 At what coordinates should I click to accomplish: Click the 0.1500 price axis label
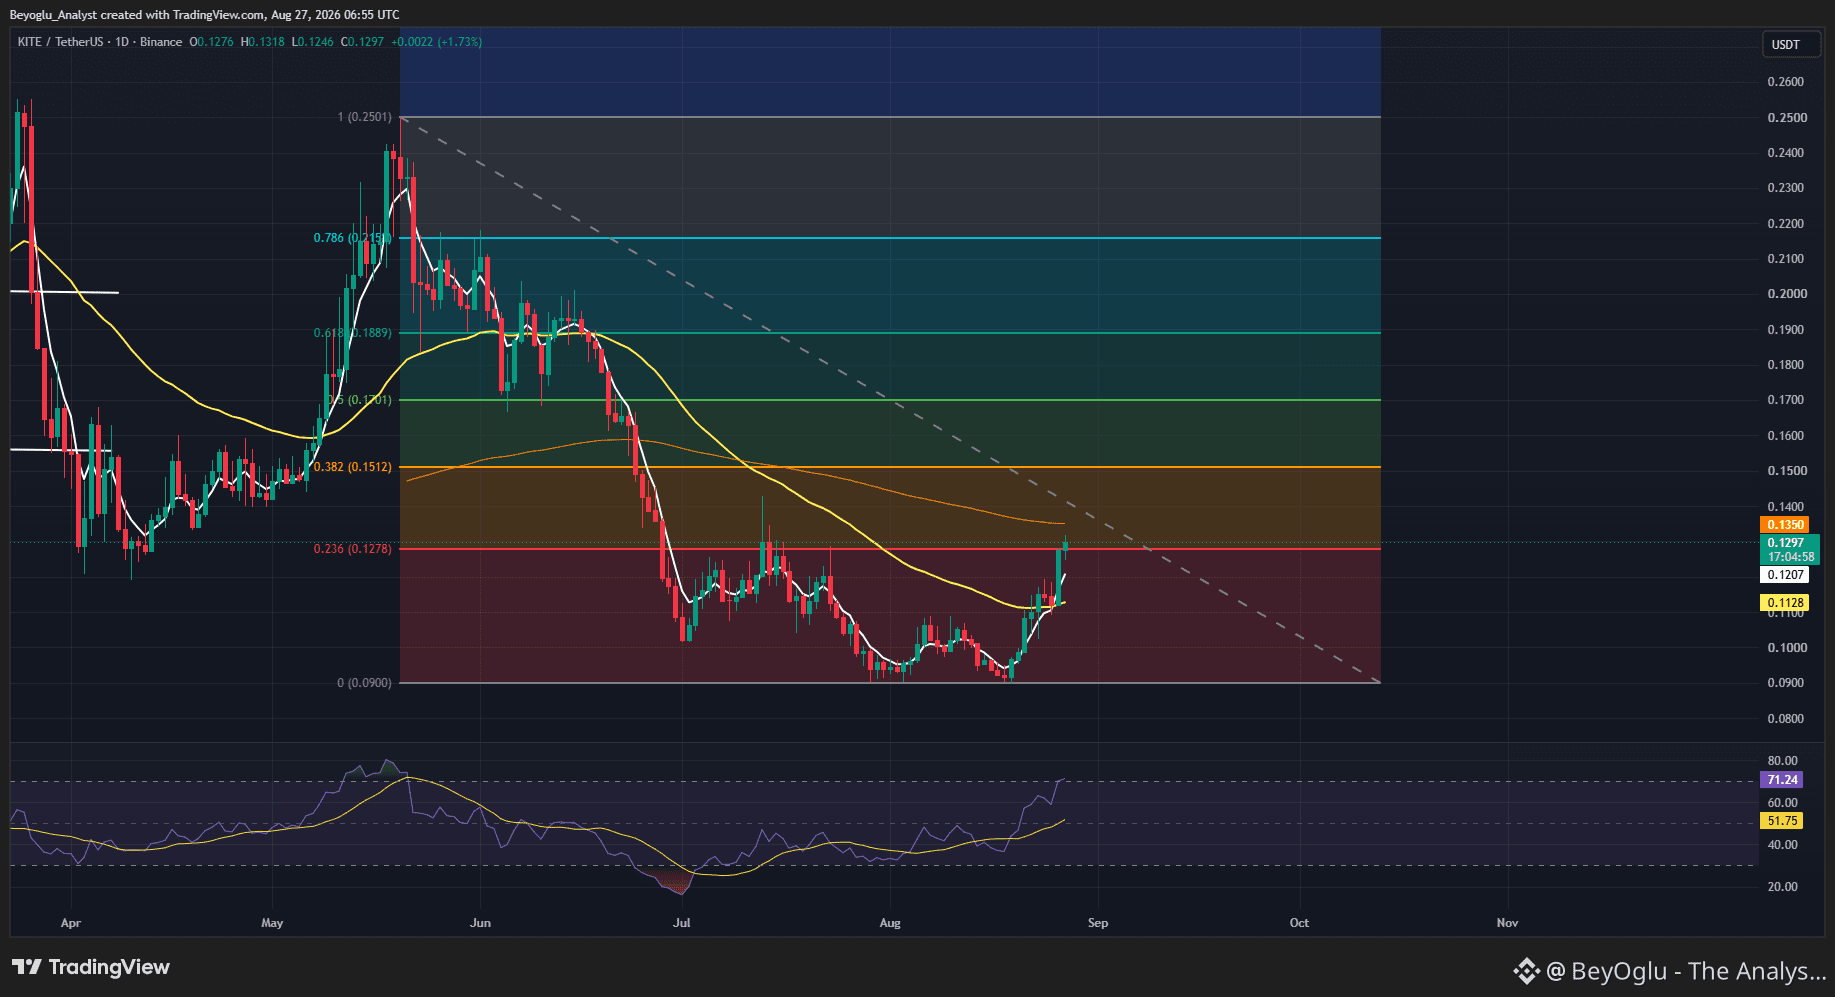click(x=1786, y=471)
